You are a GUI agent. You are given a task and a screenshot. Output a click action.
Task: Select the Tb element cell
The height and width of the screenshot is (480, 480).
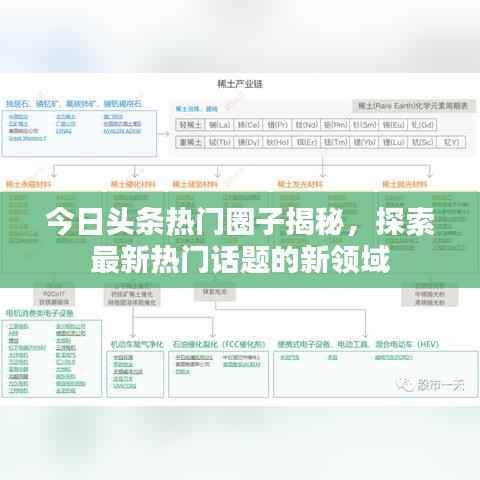[x=219, y=142]
